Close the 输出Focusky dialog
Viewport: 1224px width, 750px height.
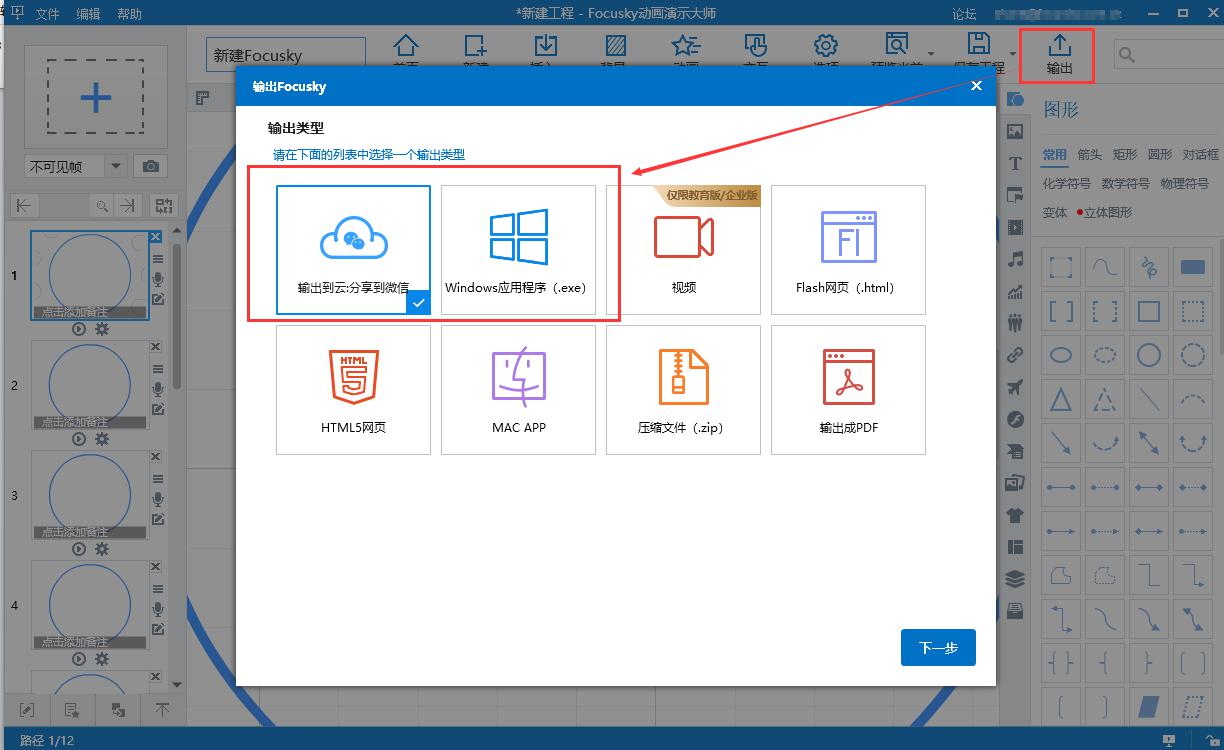(x=977, y=86)
